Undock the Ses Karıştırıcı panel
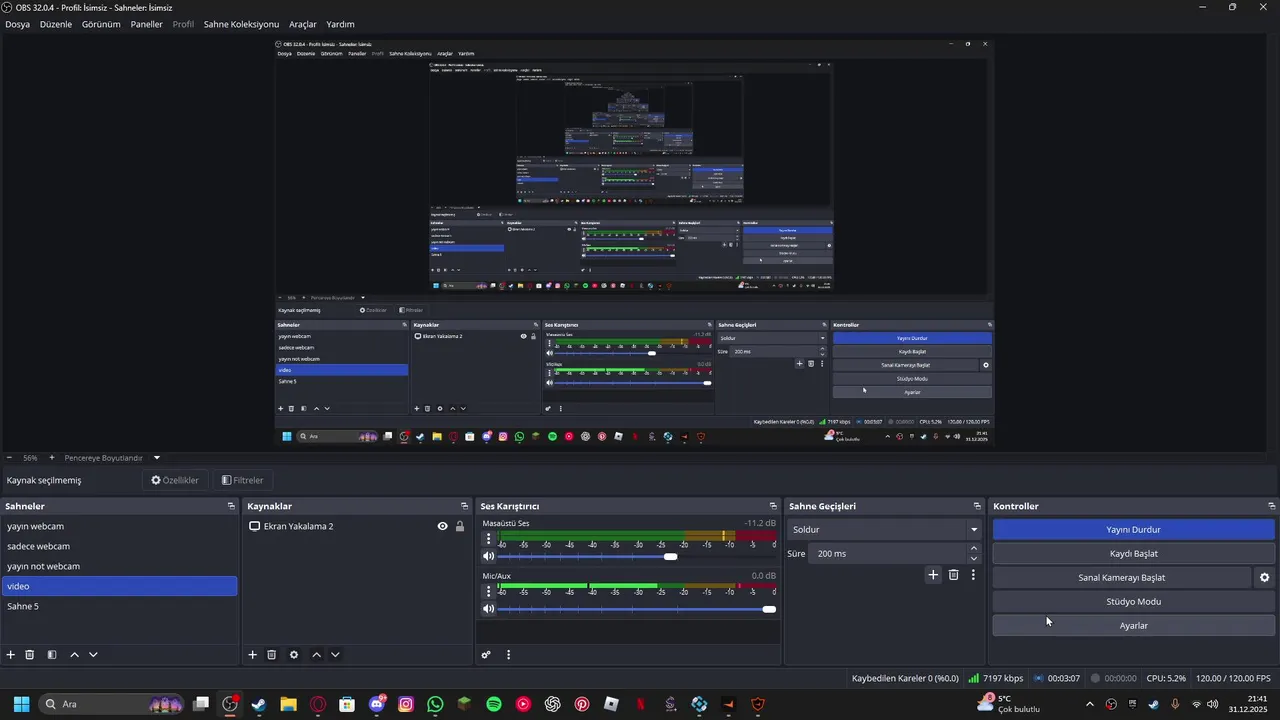This screenshot has width=1280, height=720. click(x=773, y=506)
